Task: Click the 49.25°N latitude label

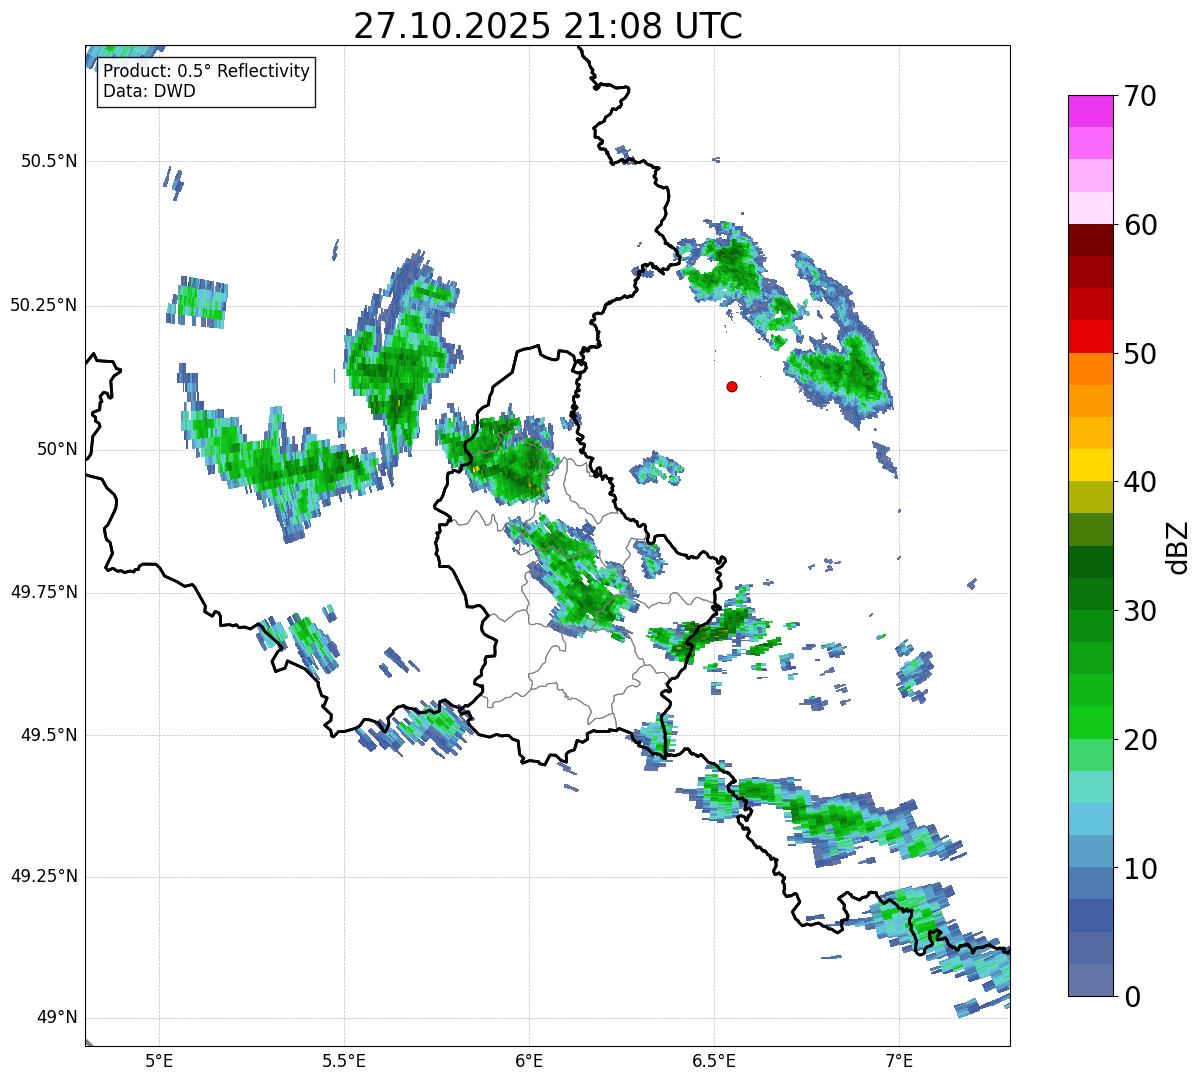Action: click(44, 877)
